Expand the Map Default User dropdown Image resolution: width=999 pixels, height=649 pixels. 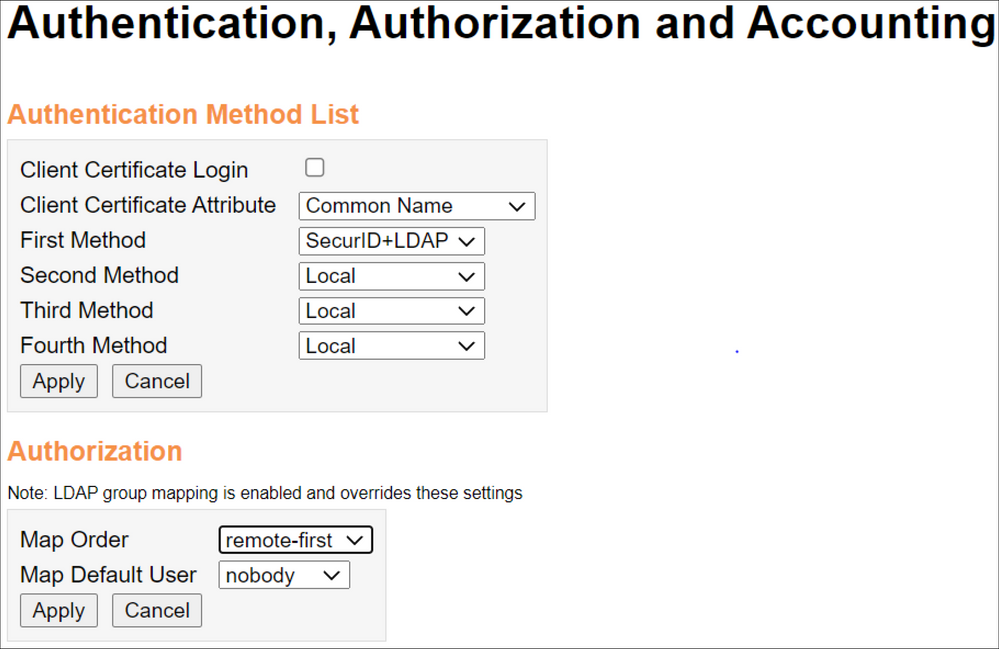click(284, 575)
